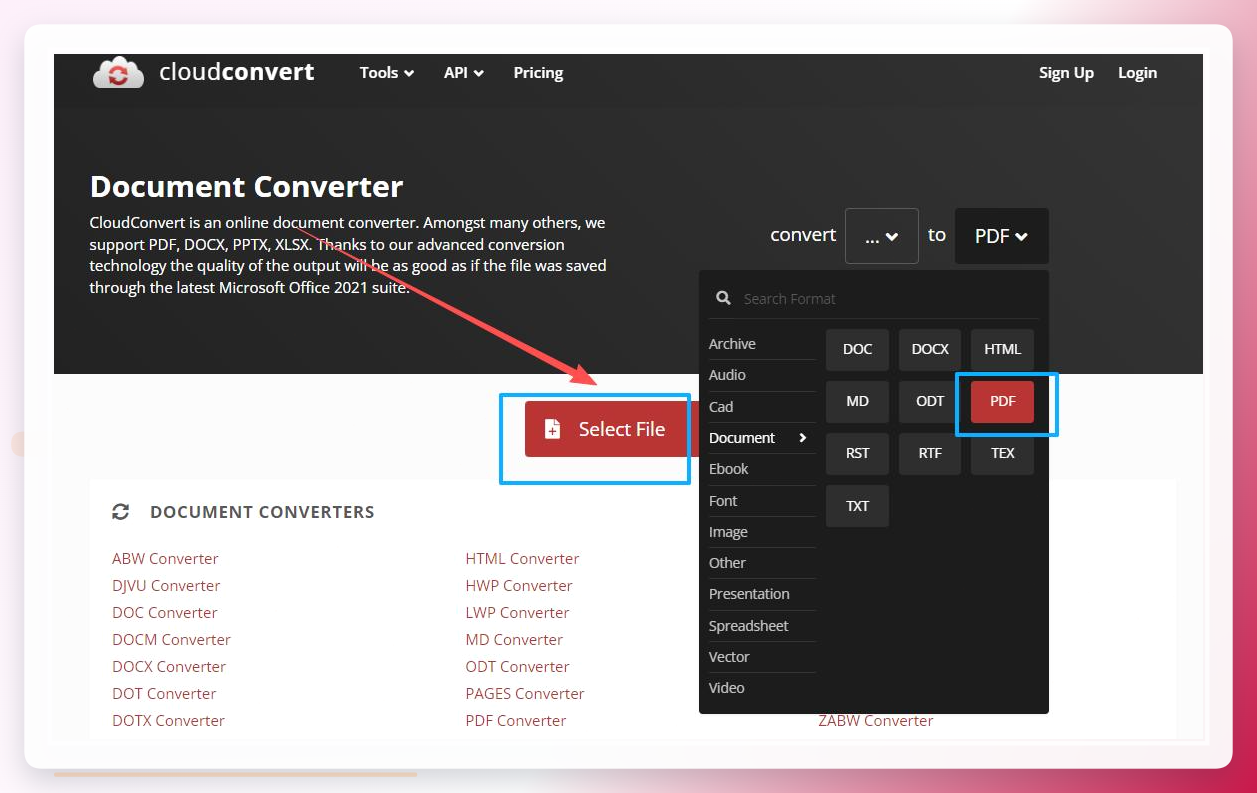Choose the ODT format button
Image resolution: width=1257 pixels, height=793 pixels.
930,401
